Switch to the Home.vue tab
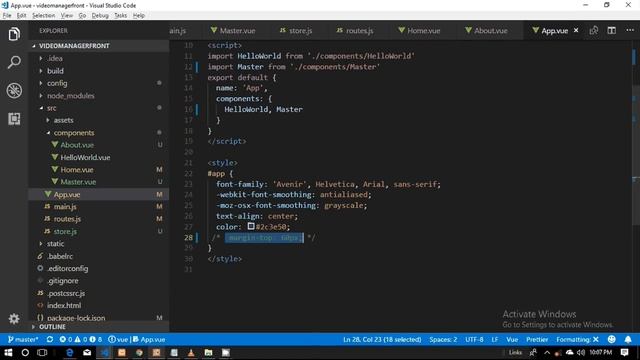 pyautogui.click(x=419, y=31)
